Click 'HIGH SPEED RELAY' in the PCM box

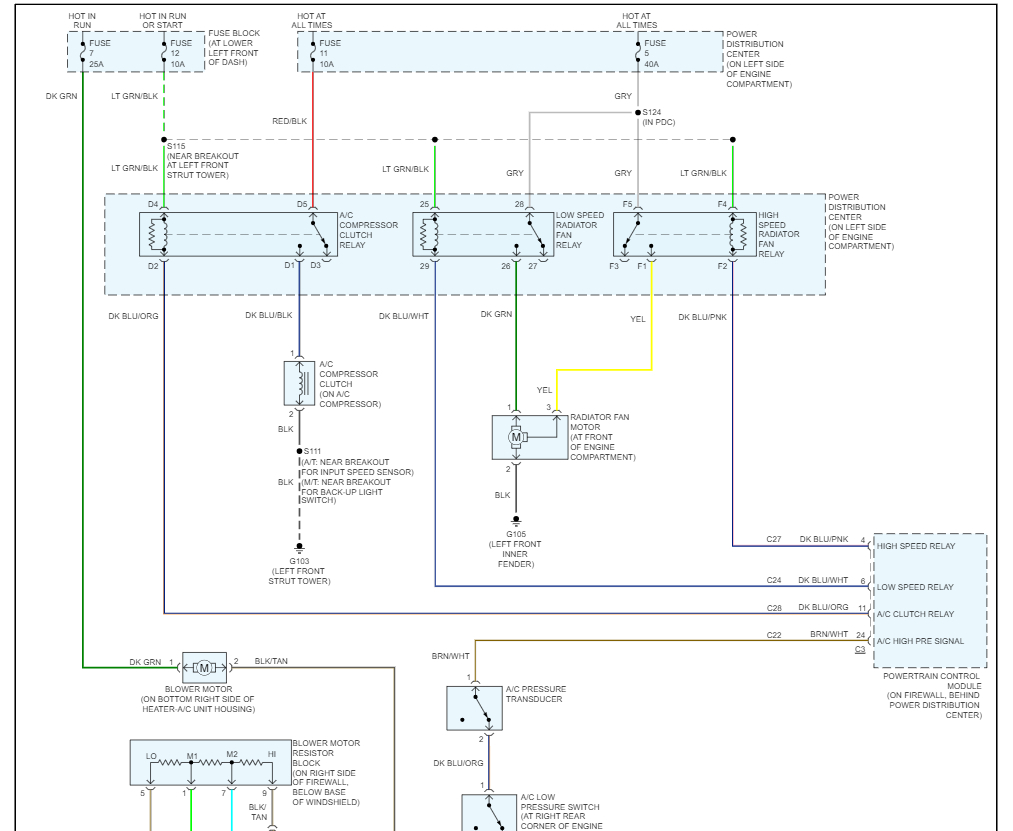[x=915, y=546]
